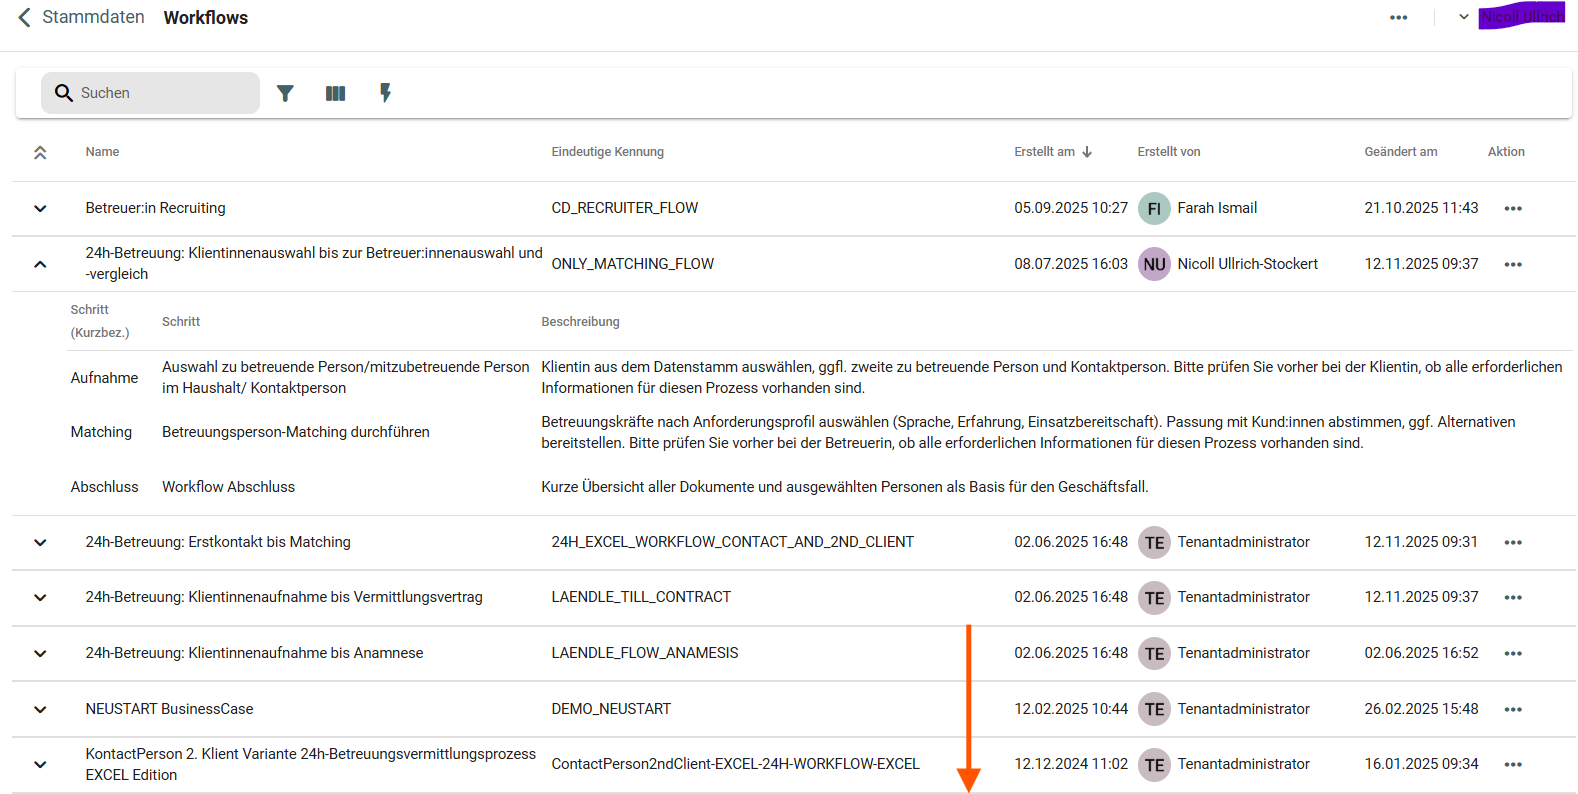Sort by Name column header
This screenshot has width=1578, height=794.
(102, 152)
